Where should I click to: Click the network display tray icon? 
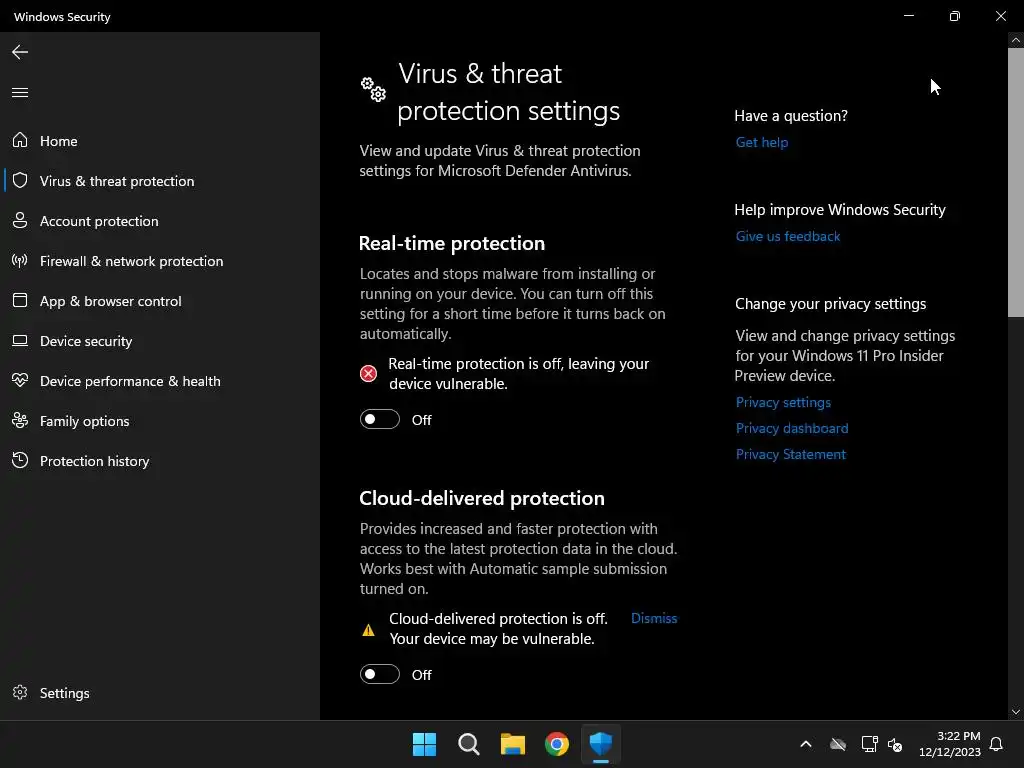tap(869, 744)
